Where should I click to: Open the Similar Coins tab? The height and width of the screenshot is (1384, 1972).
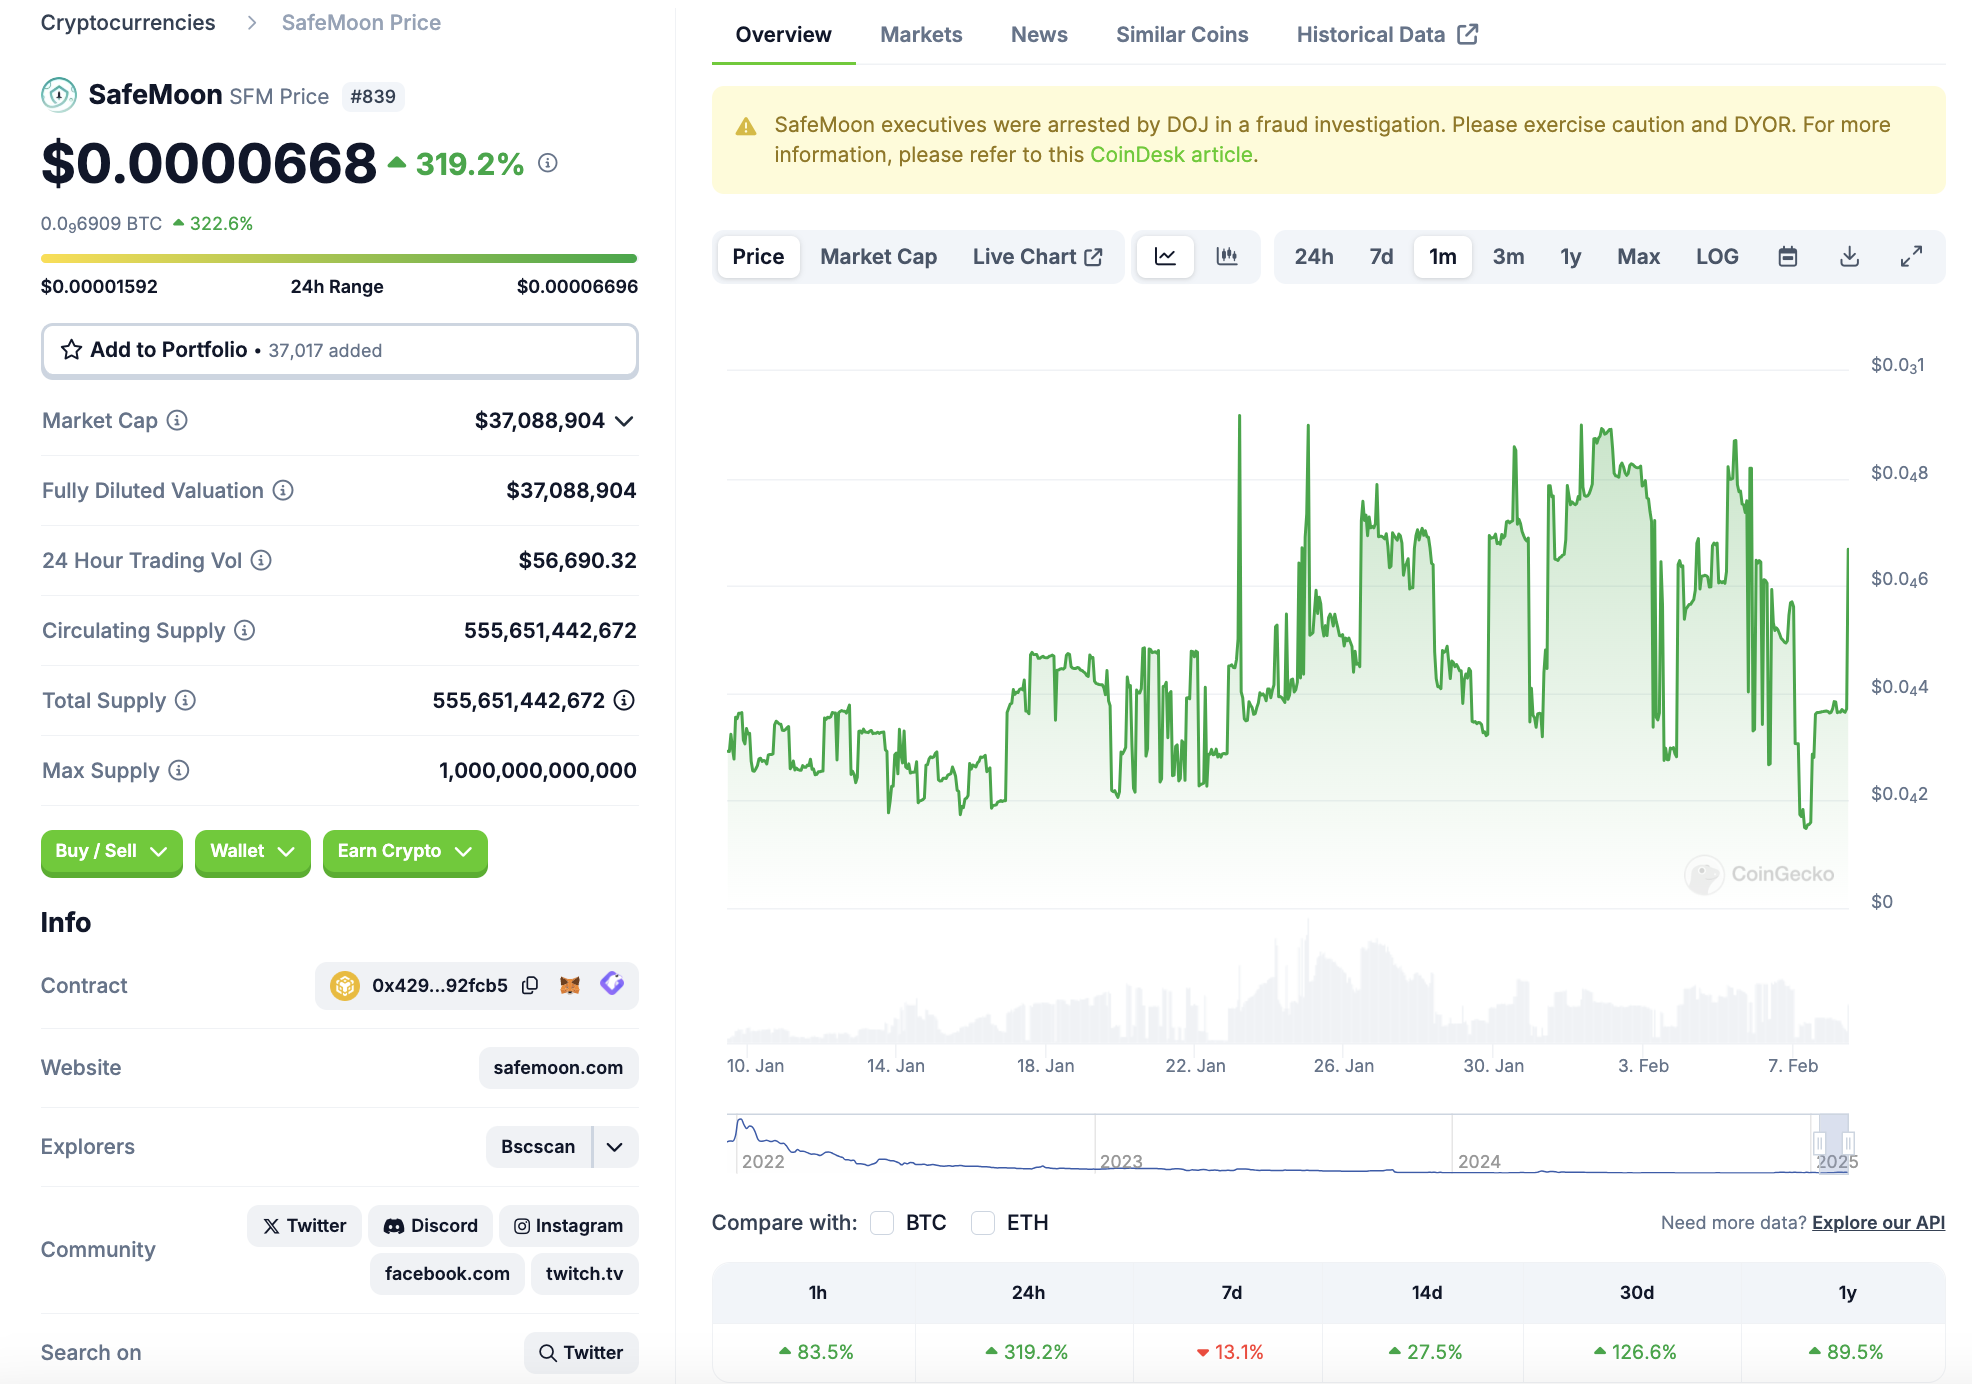point(1181,35)
